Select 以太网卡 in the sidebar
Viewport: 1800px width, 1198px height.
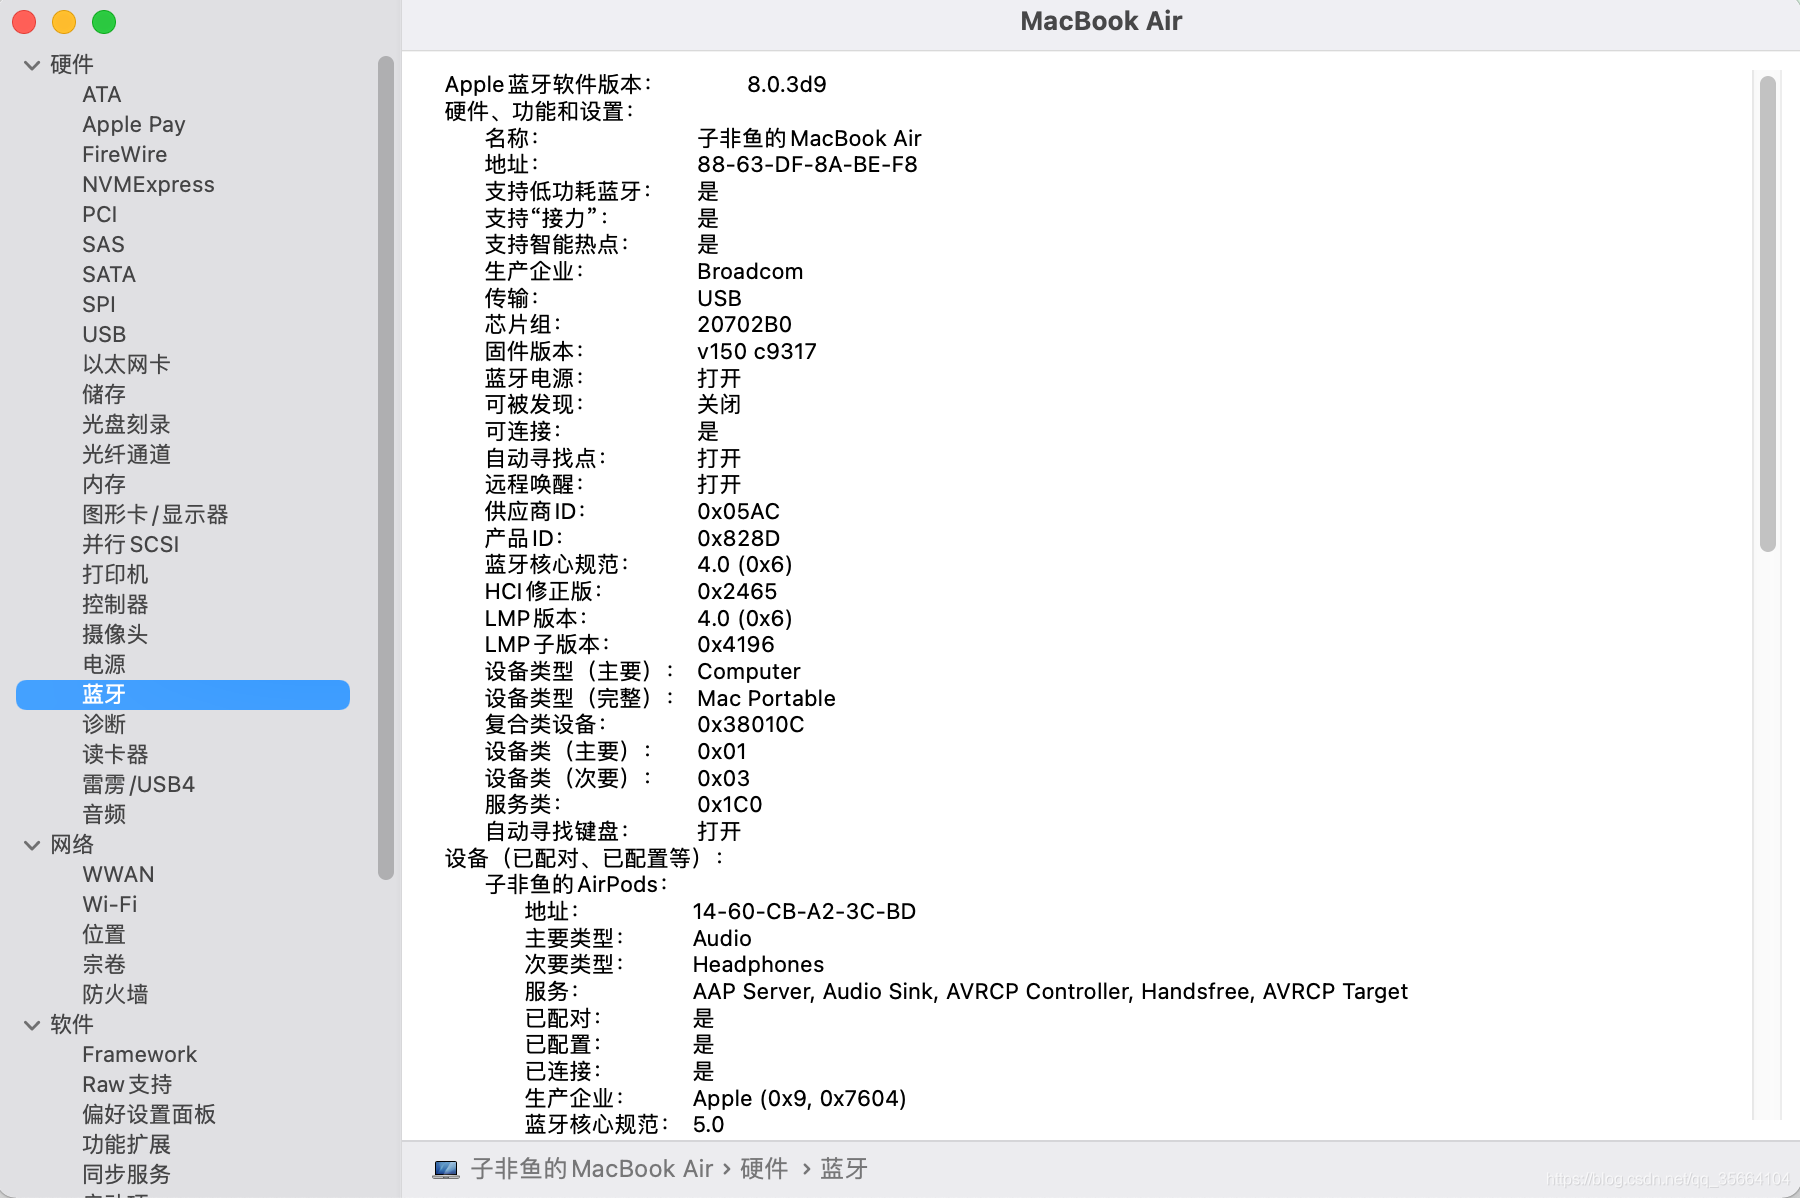[x=126, y=365]
